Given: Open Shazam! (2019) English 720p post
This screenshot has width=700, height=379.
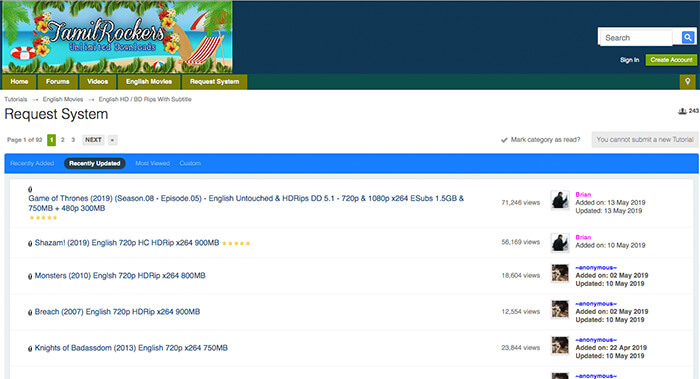Looking at the screenshot, I should pyautogui.click(x=127, y=243).
